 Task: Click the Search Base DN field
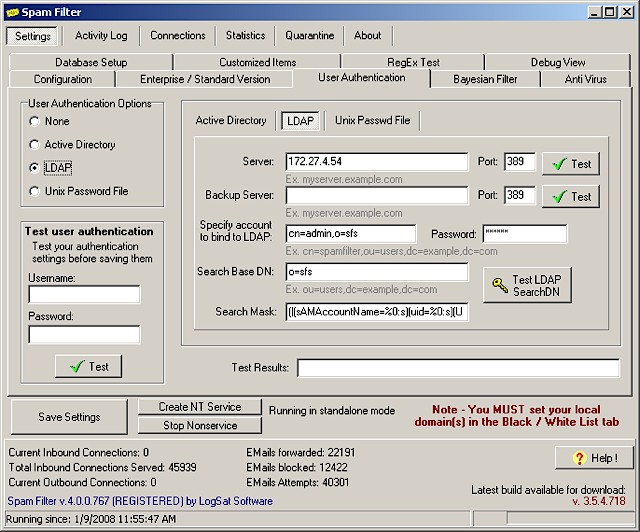[x=377, y=272]
